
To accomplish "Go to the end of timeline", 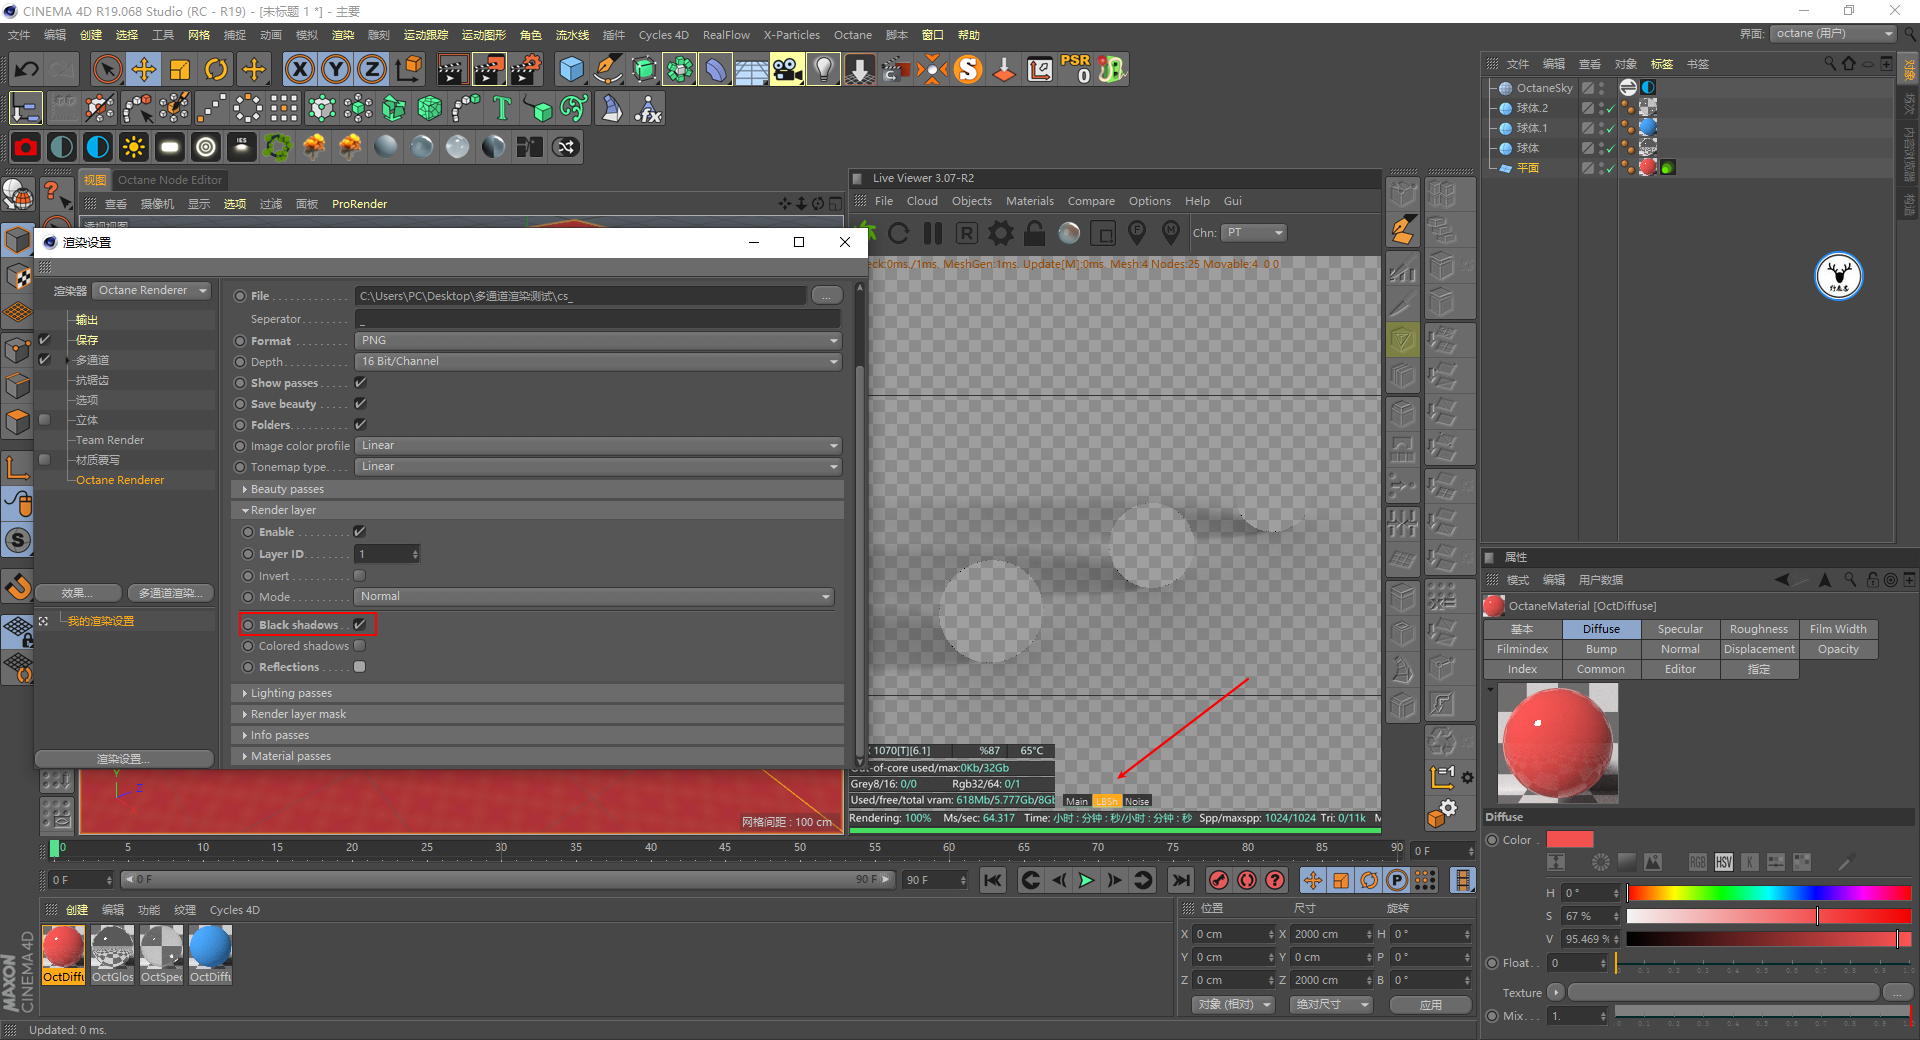I will (x=1181, y=880).
